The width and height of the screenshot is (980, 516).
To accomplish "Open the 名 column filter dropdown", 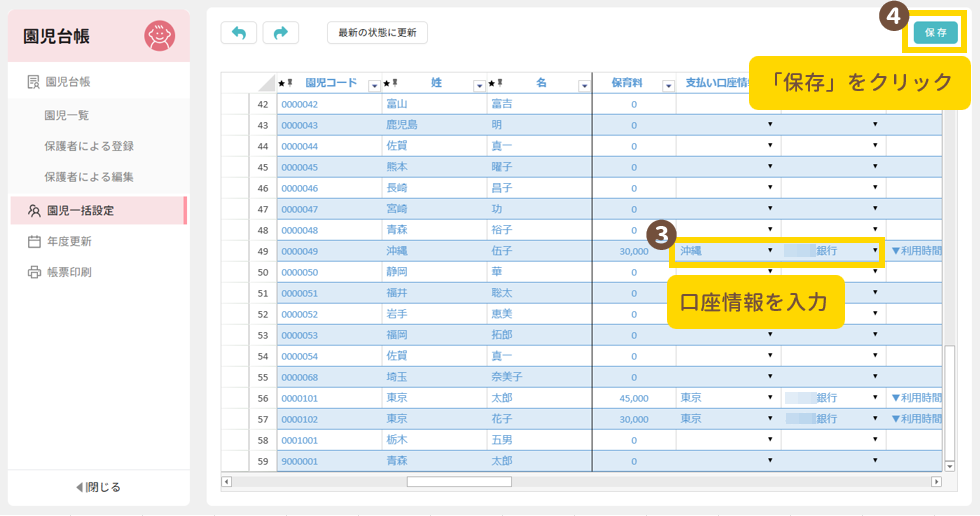I will [583, 85].
